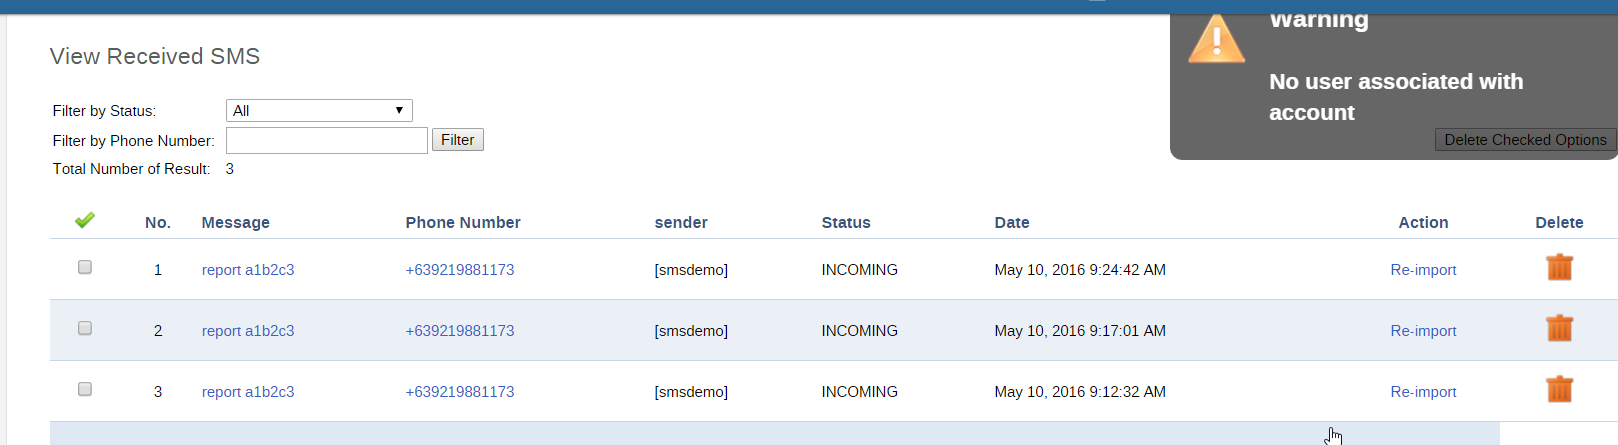
Task: Focus the Filter by Phone Number field
Action: [327, 141]
